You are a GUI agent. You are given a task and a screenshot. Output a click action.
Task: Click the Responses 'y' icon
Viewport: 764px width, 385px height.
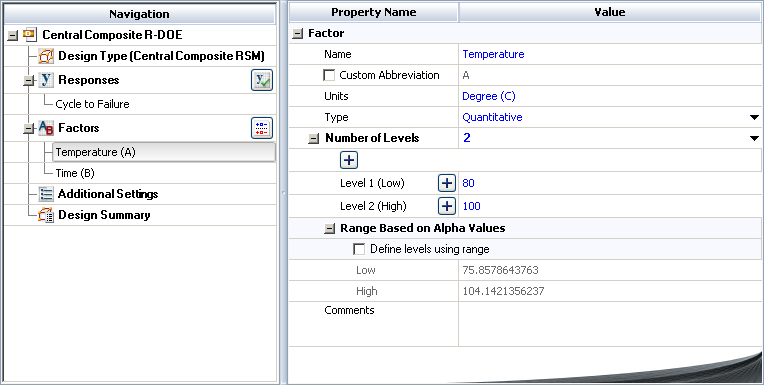pos(46,79)
